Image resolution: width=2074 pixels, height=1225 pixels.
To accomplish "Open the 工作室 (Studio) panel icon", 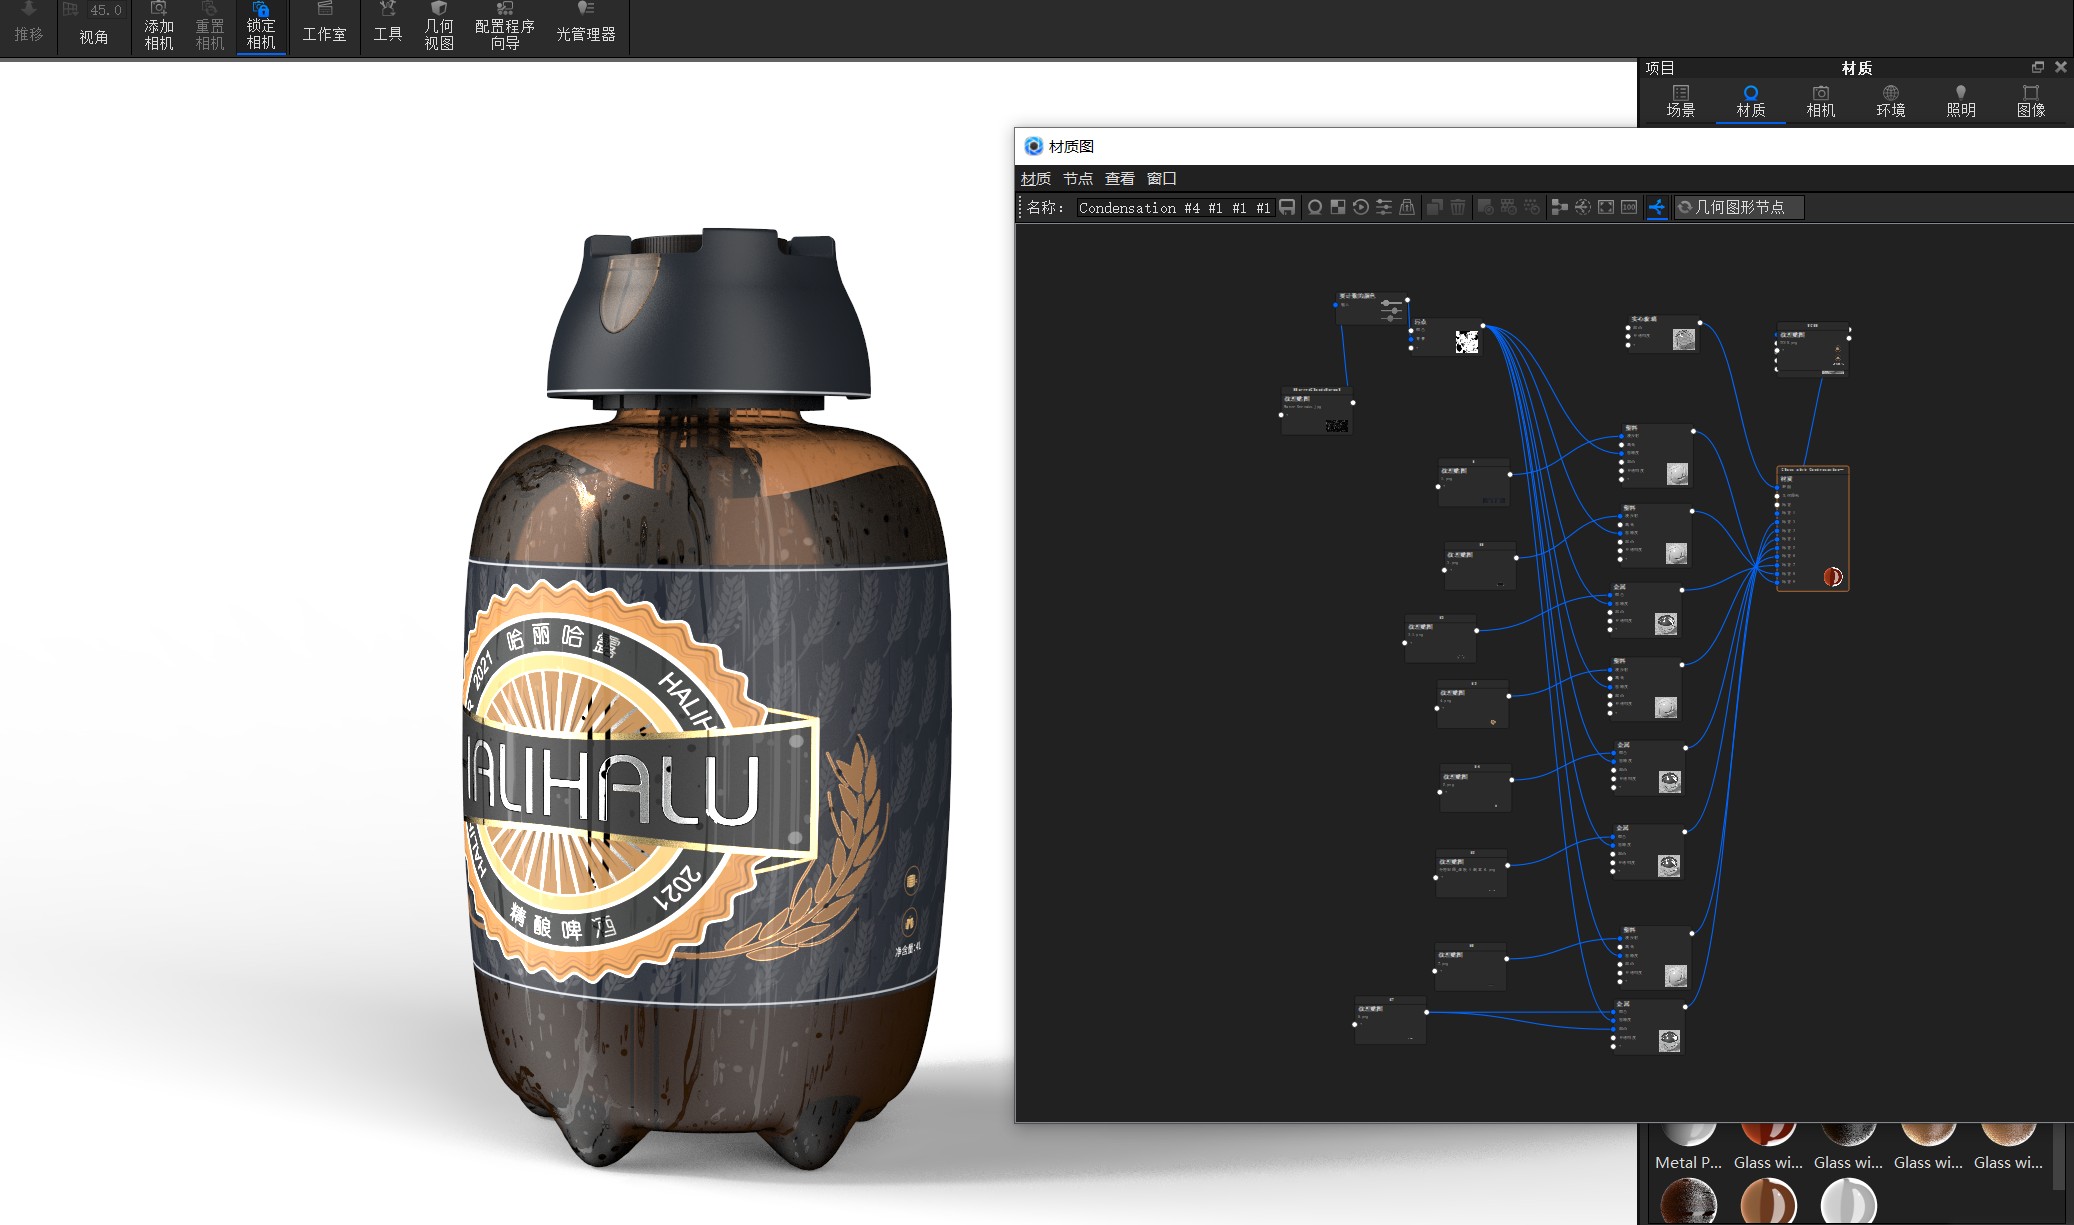I will (323, 25).
